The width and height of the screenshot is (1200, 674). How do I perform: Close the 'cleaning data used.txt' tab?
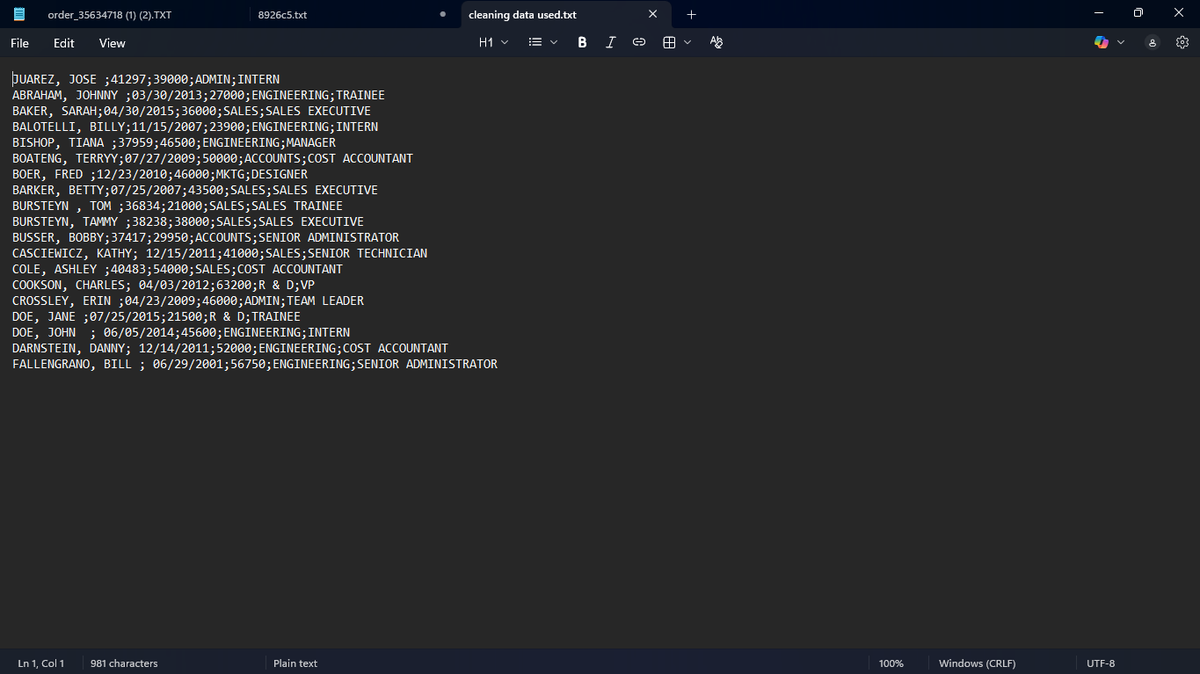[653, 15]
